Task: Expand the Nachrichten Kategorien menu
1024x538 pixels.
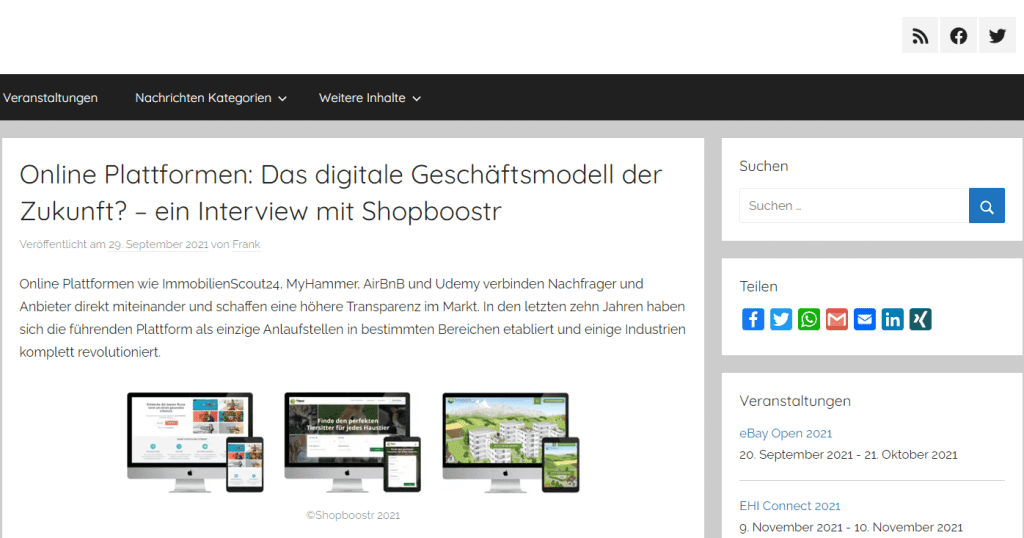Action: pos(210,98)
